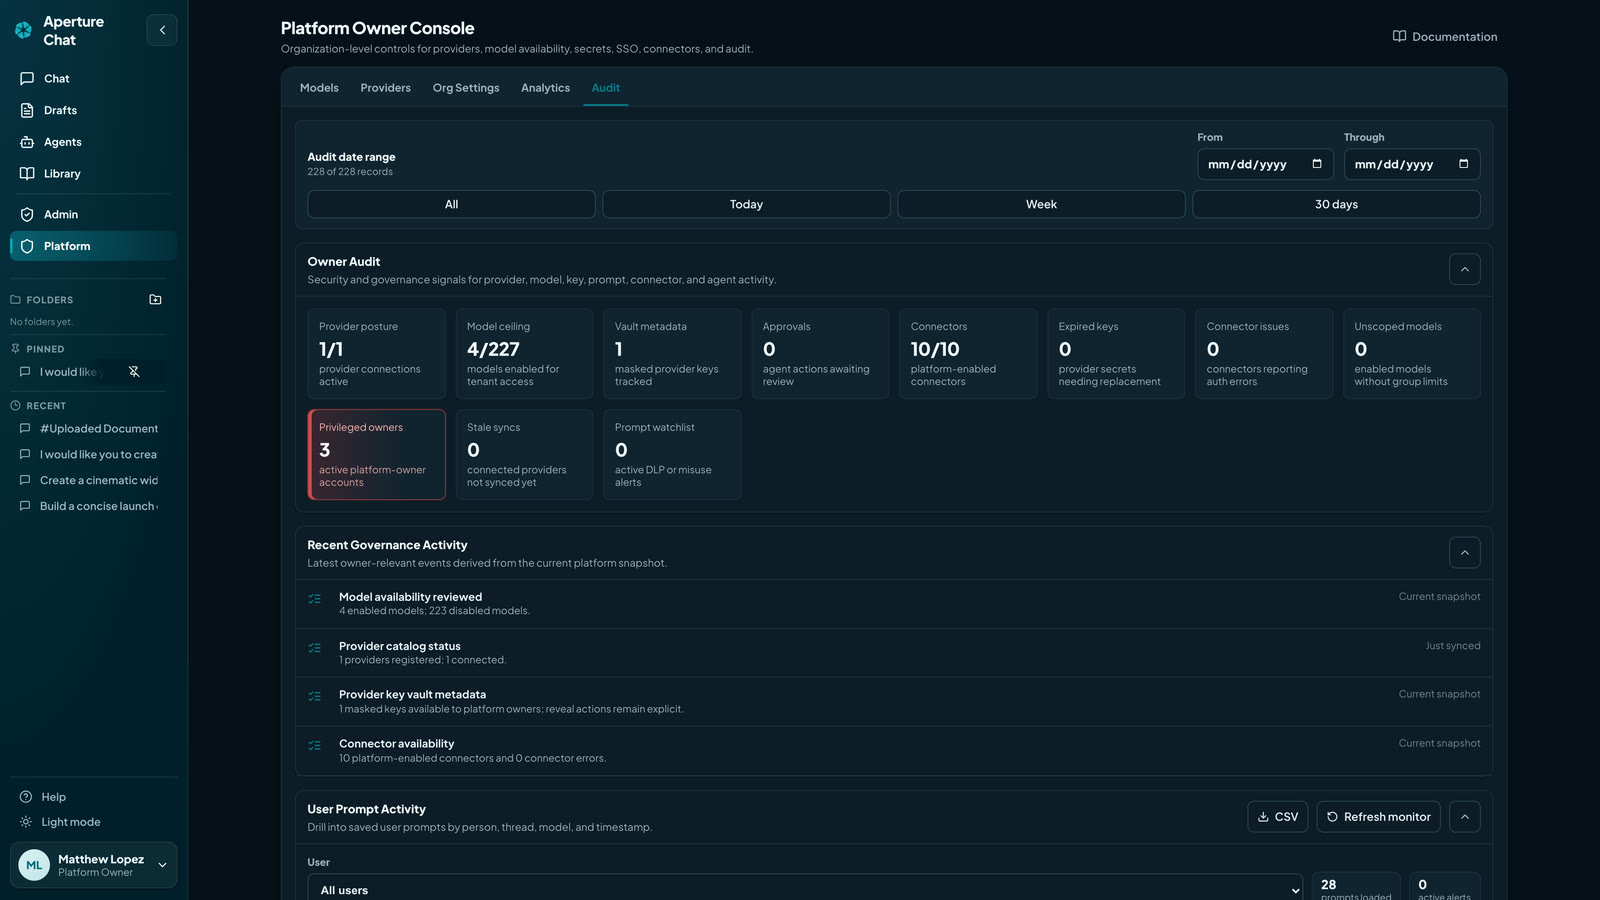Viewport: 1600px width, 900px height.
Task: Expand the Matthew Lopez account menu
Action: tap(93, 865)
